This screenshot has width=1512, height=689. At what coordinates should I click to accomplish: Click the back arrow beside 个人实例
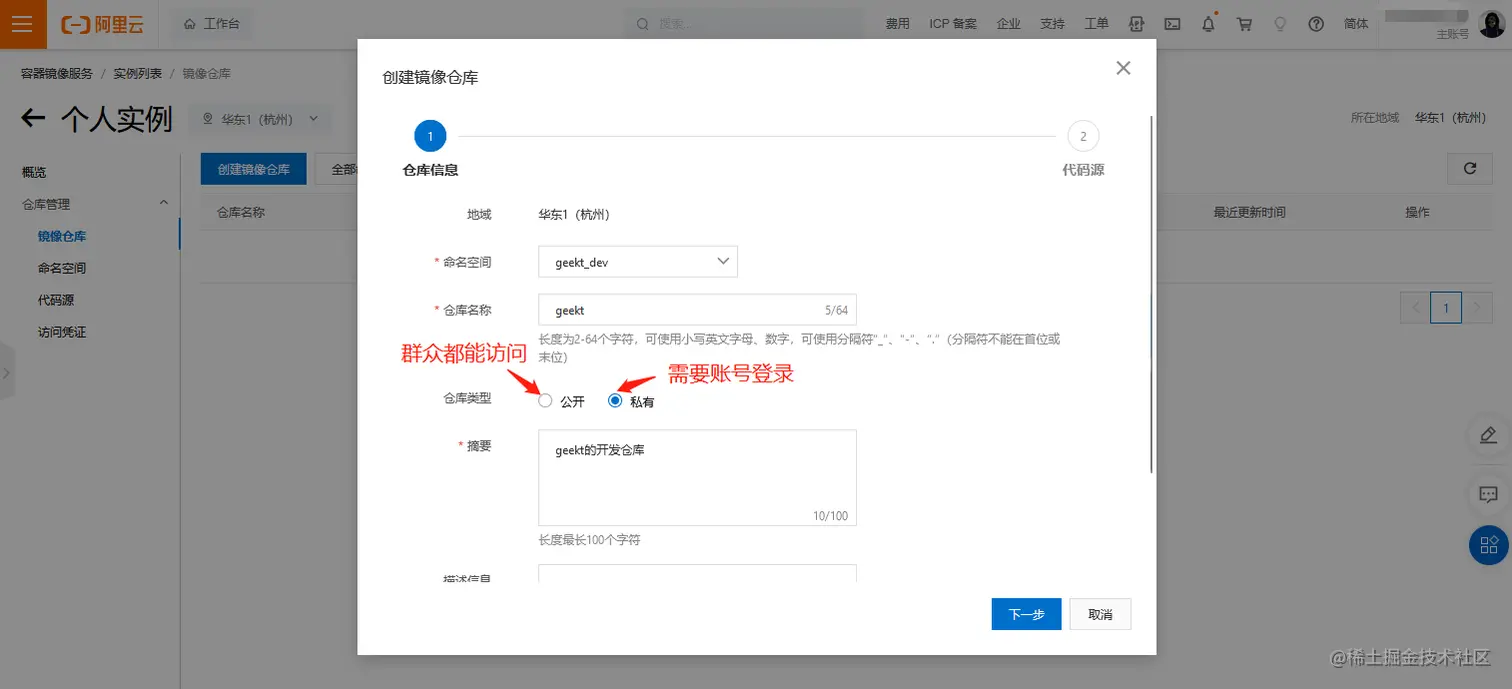pos(33,119)
